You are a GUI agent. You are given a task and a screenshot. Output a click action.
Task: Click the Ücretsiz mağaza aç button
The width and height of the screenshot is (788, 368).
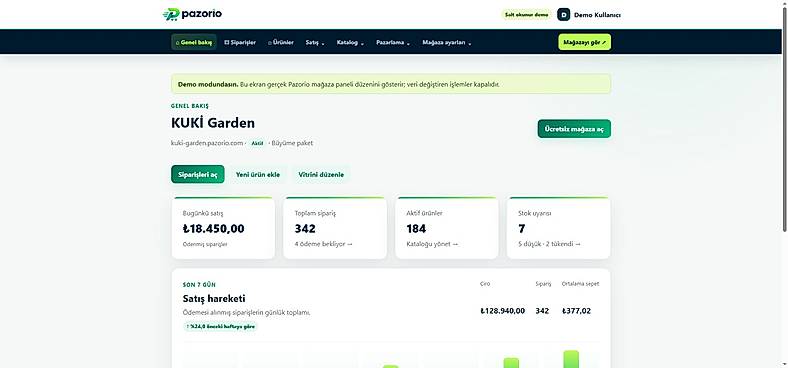(x=574, y=129)
